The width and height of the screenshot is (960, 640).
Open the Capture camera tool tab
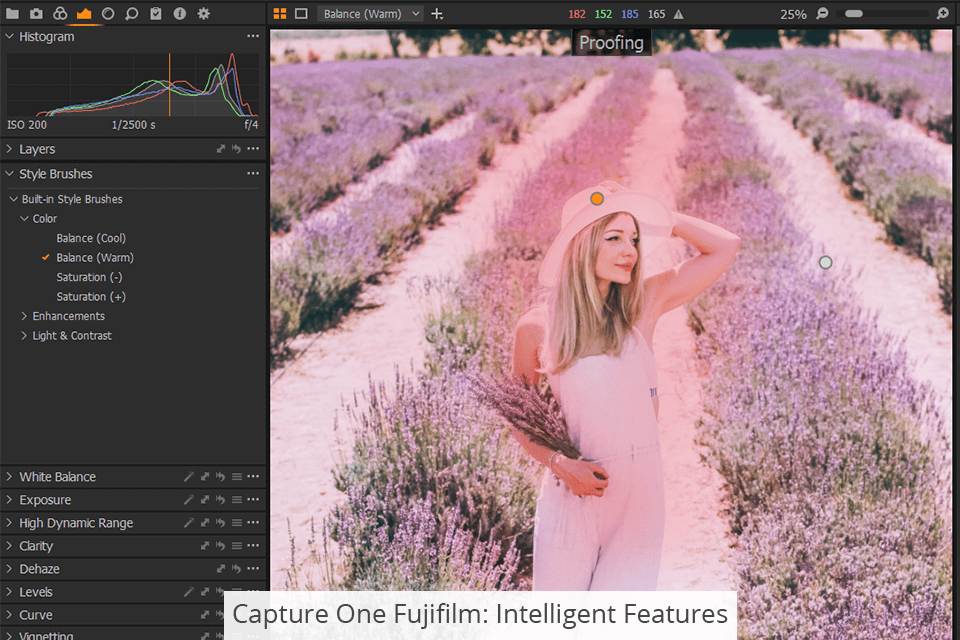36,14
